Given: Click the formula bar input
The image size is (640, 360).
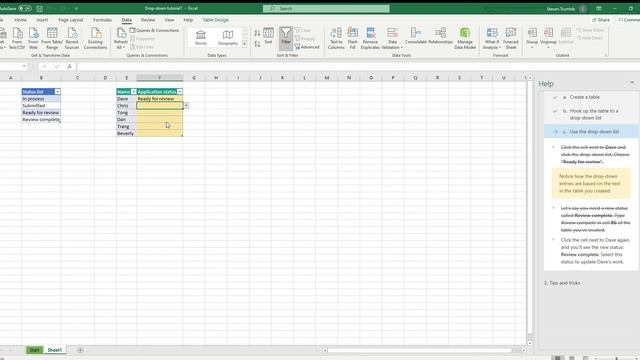Looking at the screenshot, I should click(x=358, y=67).
